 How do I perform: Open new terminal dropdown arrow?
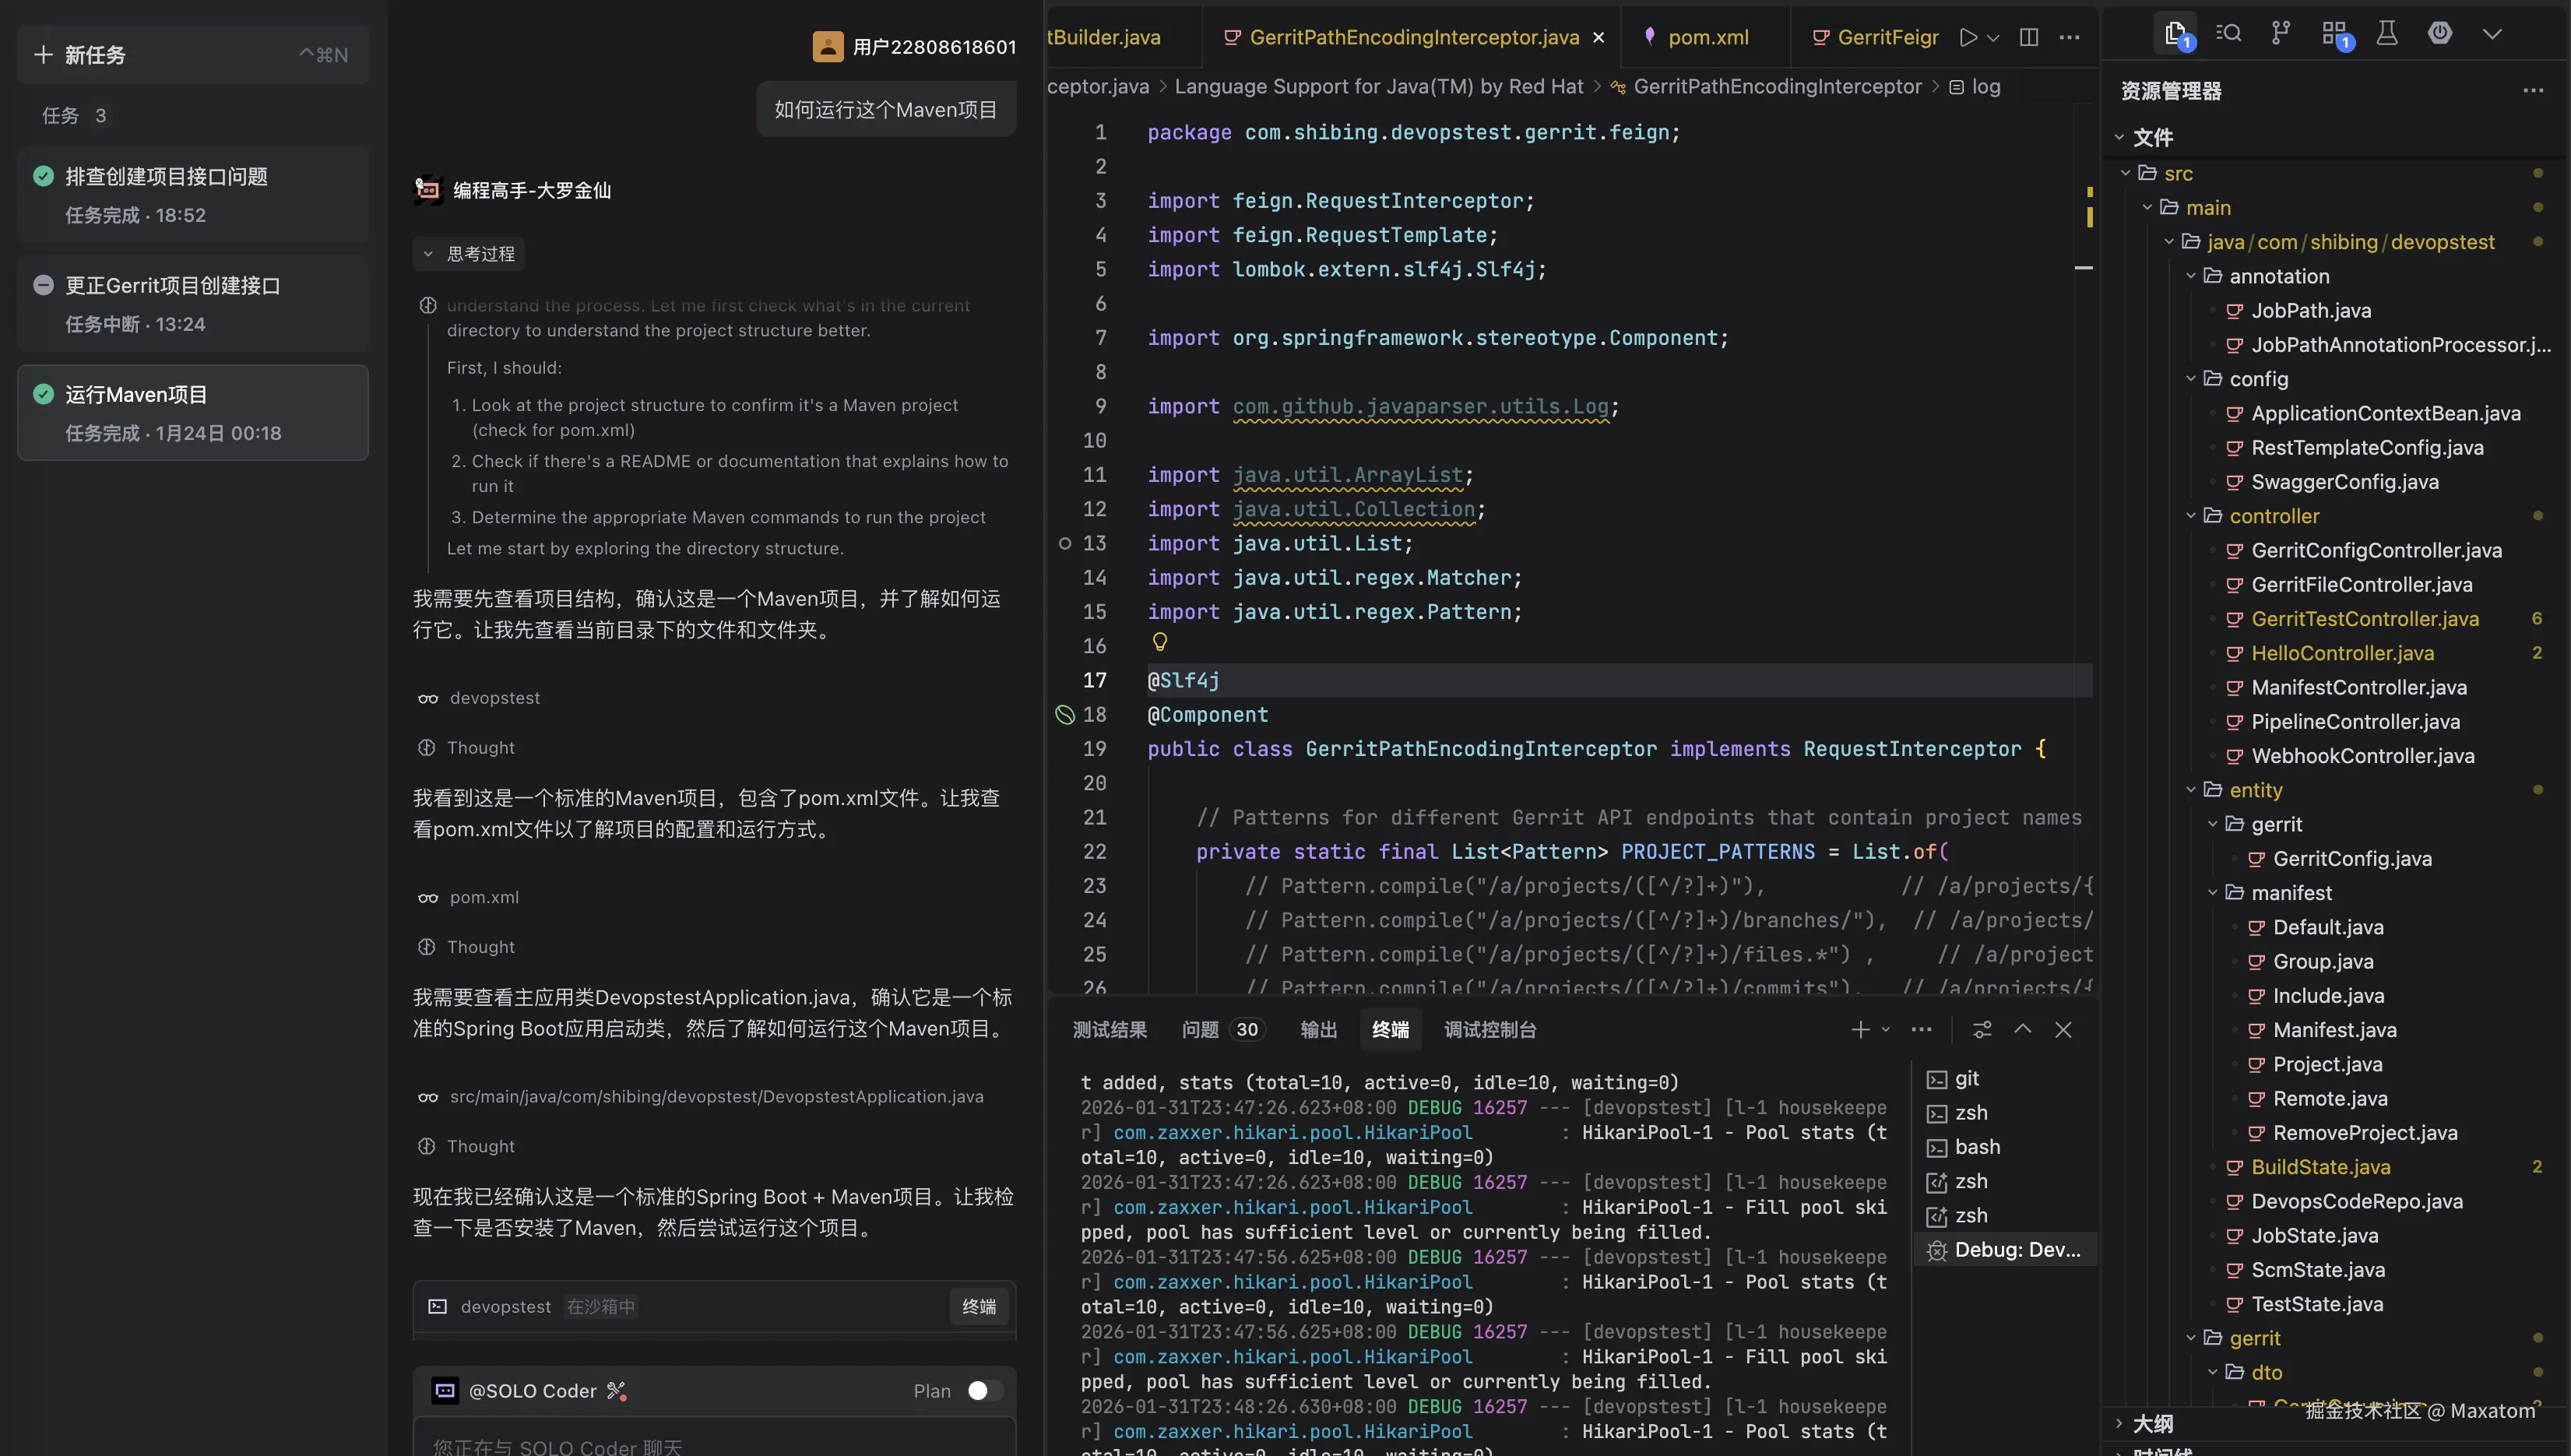(x=1886, y=1029)
